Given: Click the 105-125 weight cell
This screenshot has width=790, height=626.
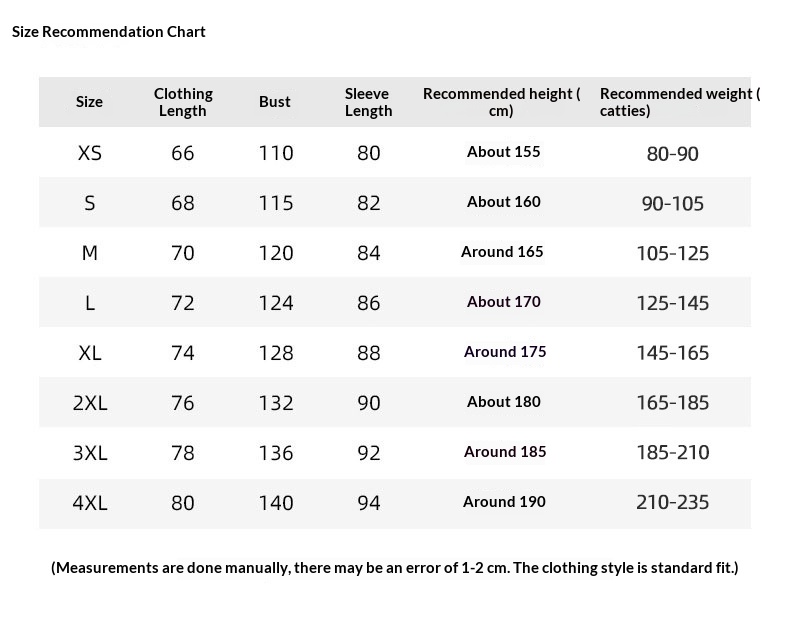Looking at the screenshot, I should point(673,253).
